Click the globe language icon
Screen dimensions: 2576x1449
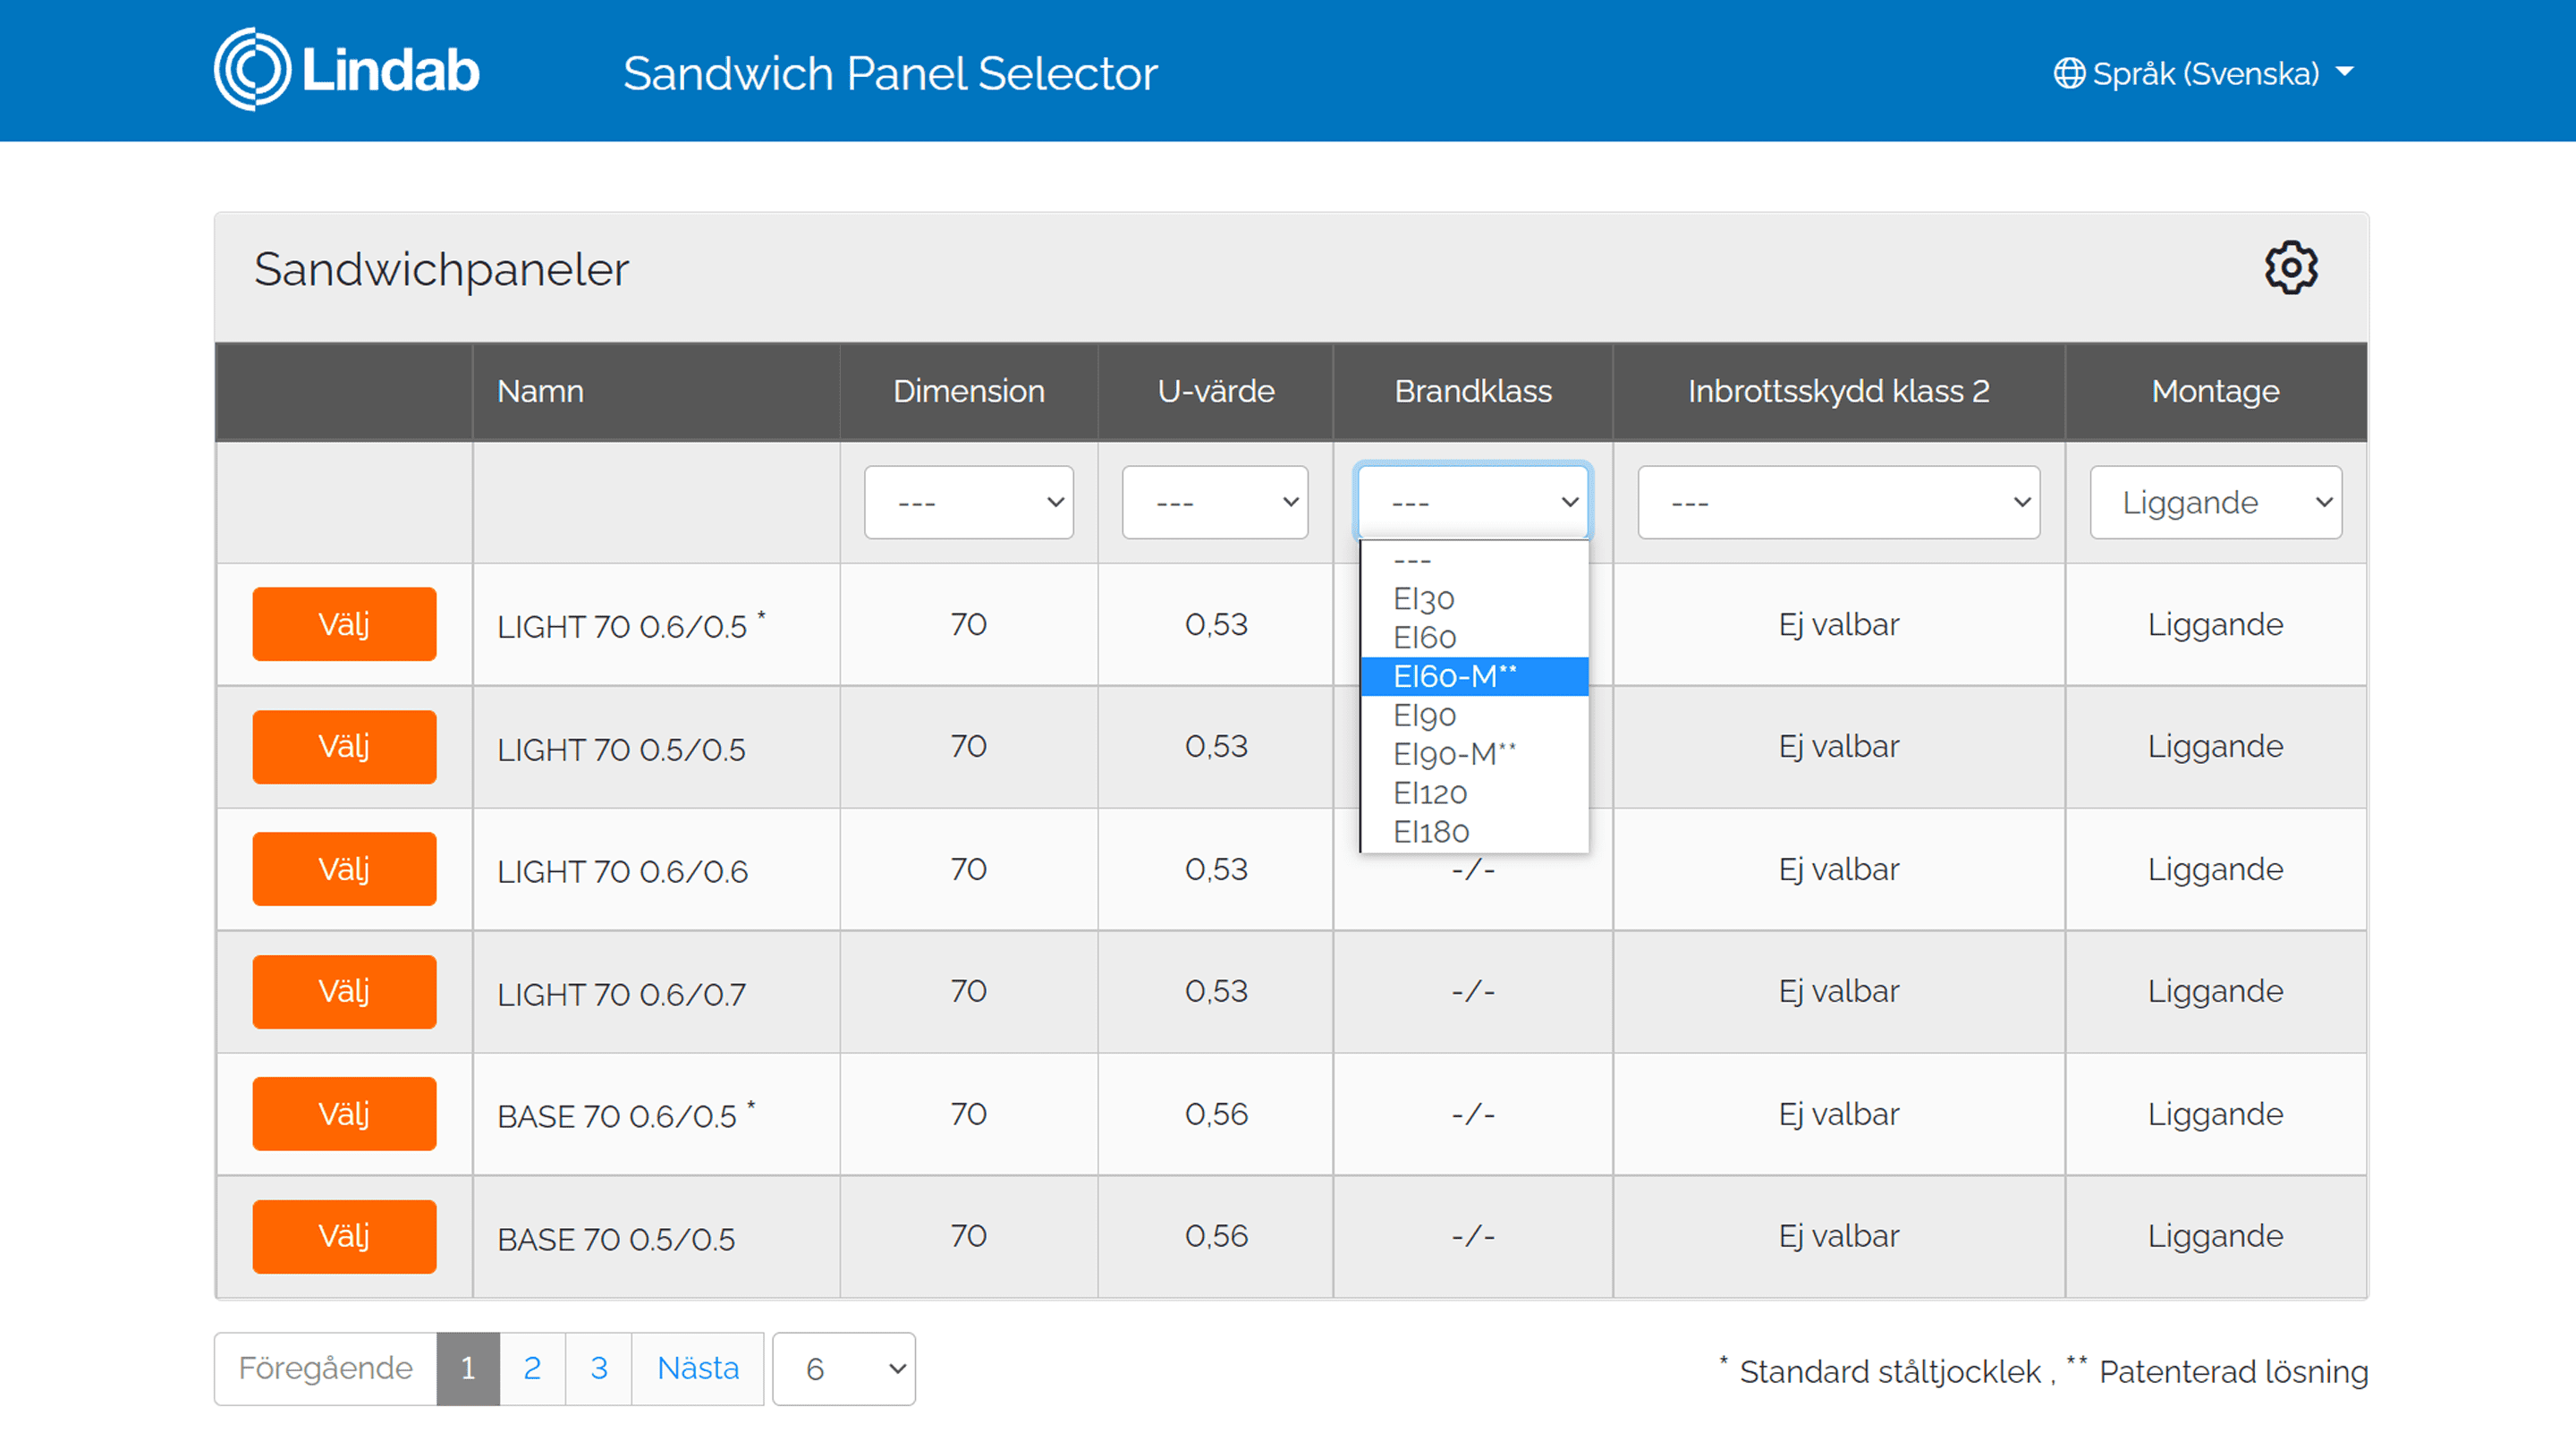(2068, 73)
